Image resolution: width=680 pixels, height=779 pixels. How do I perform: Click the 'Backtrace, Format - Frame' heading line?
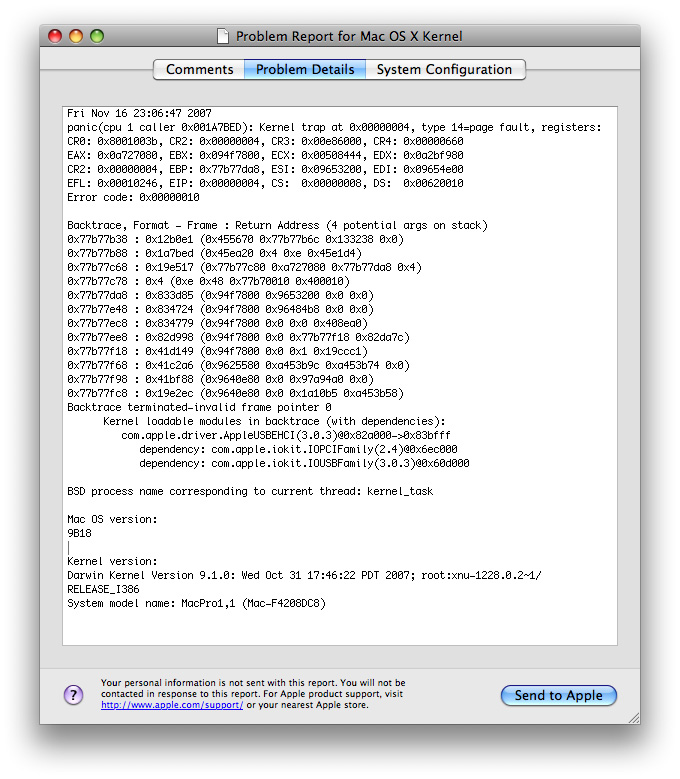coord(277,225)
